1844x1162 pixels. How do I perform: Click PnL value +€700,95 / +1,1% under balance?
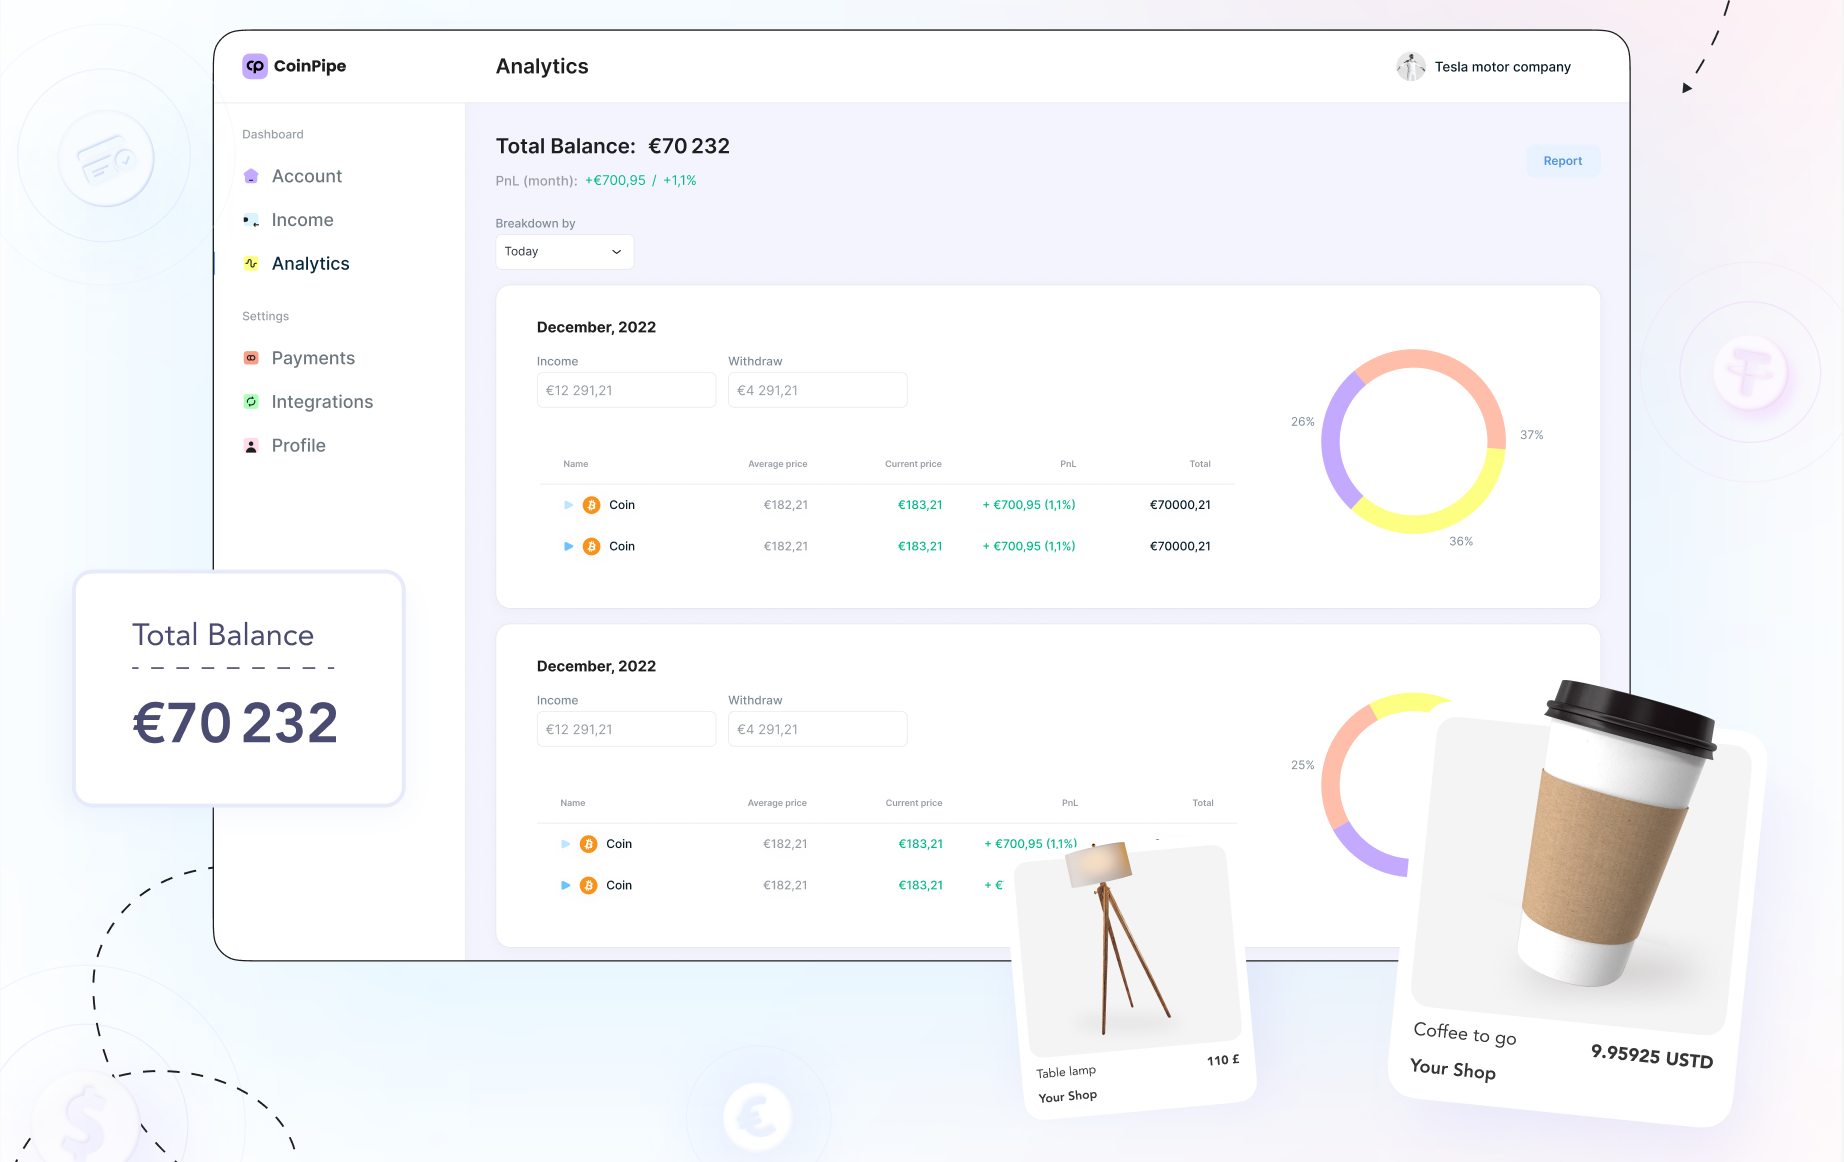(x=640, y=181)
